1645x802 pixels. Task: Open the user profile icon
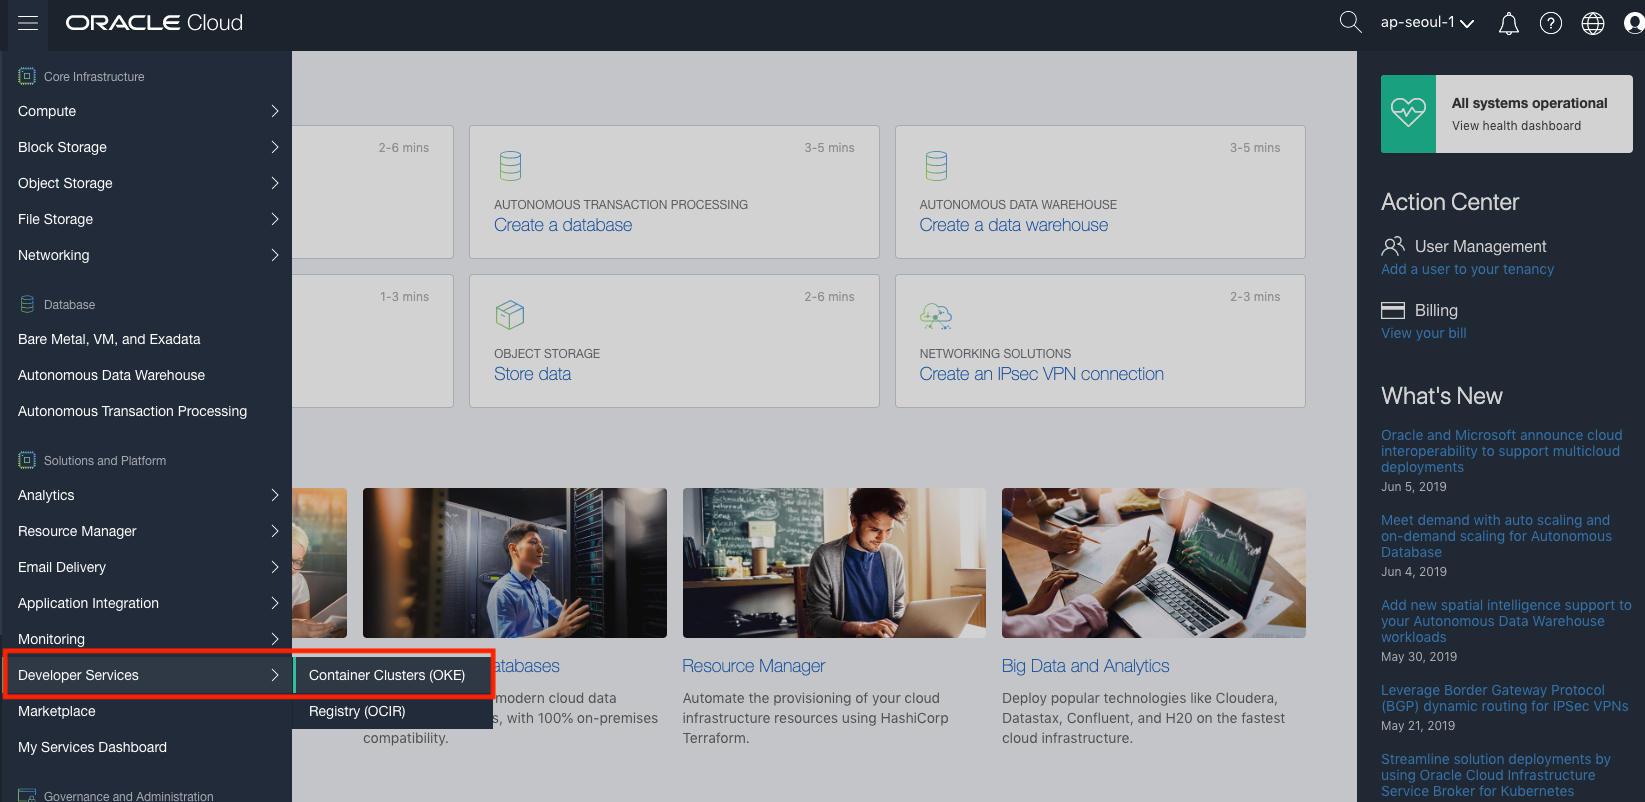[1634, 23]
